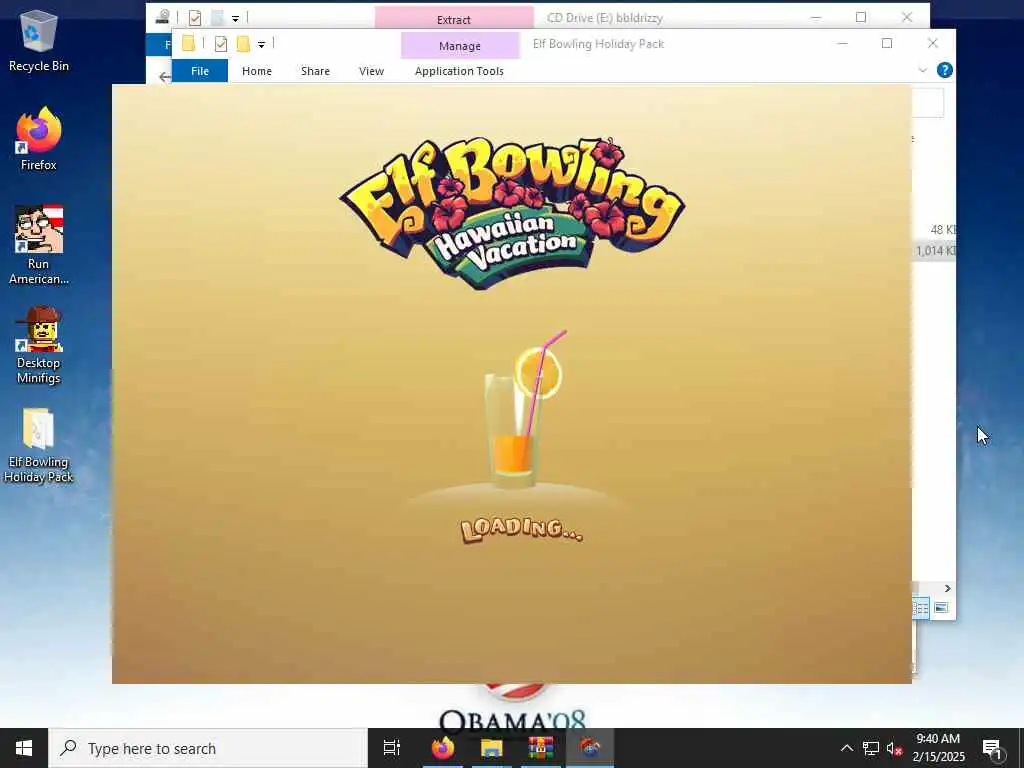Click the Type here to search box
Screen dimensions: 1024x768
[208, 748]
